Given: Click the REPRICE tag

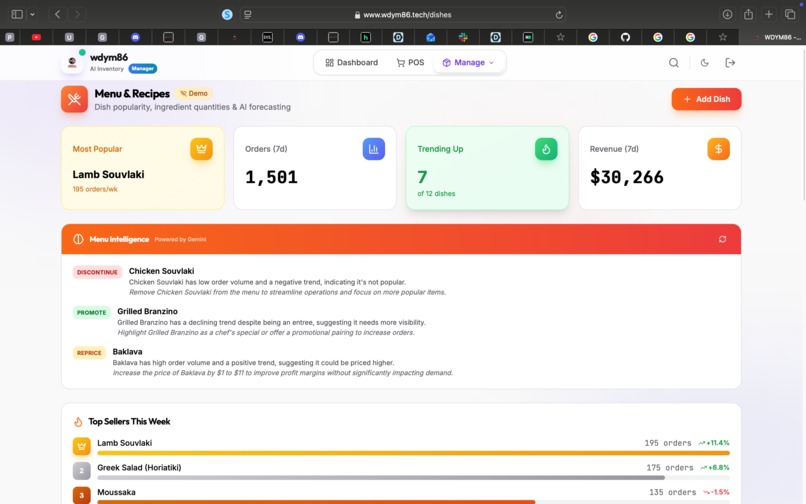Looking at the screenshot, I should pos(89,353).
